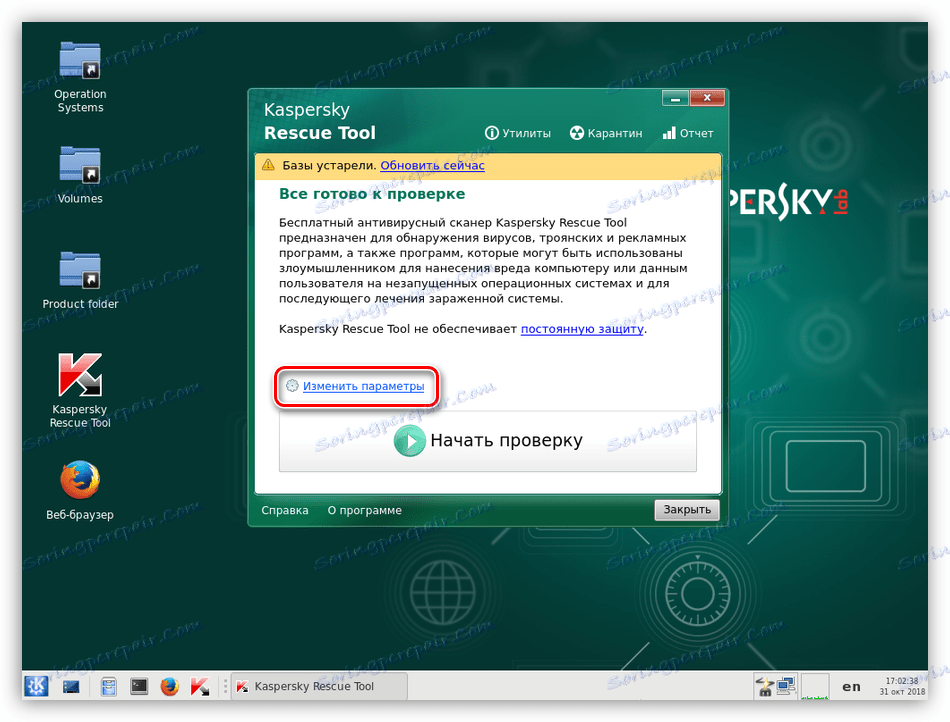The width and height of the screenshot is (950, 722).
Task: Open the Operation Systems desktop folder
Action: (80, 77)
